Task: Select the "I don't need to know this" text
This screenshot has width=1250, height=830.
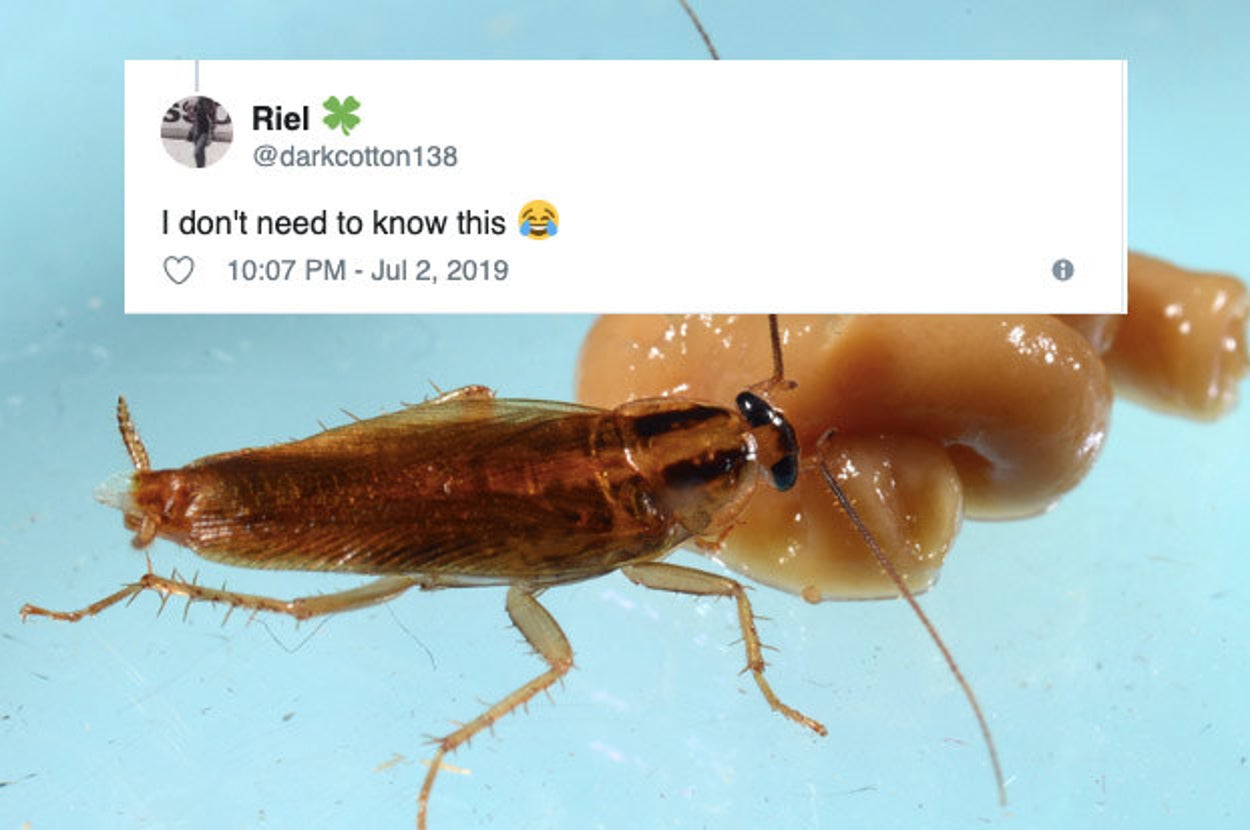Action: click(334, 223)
